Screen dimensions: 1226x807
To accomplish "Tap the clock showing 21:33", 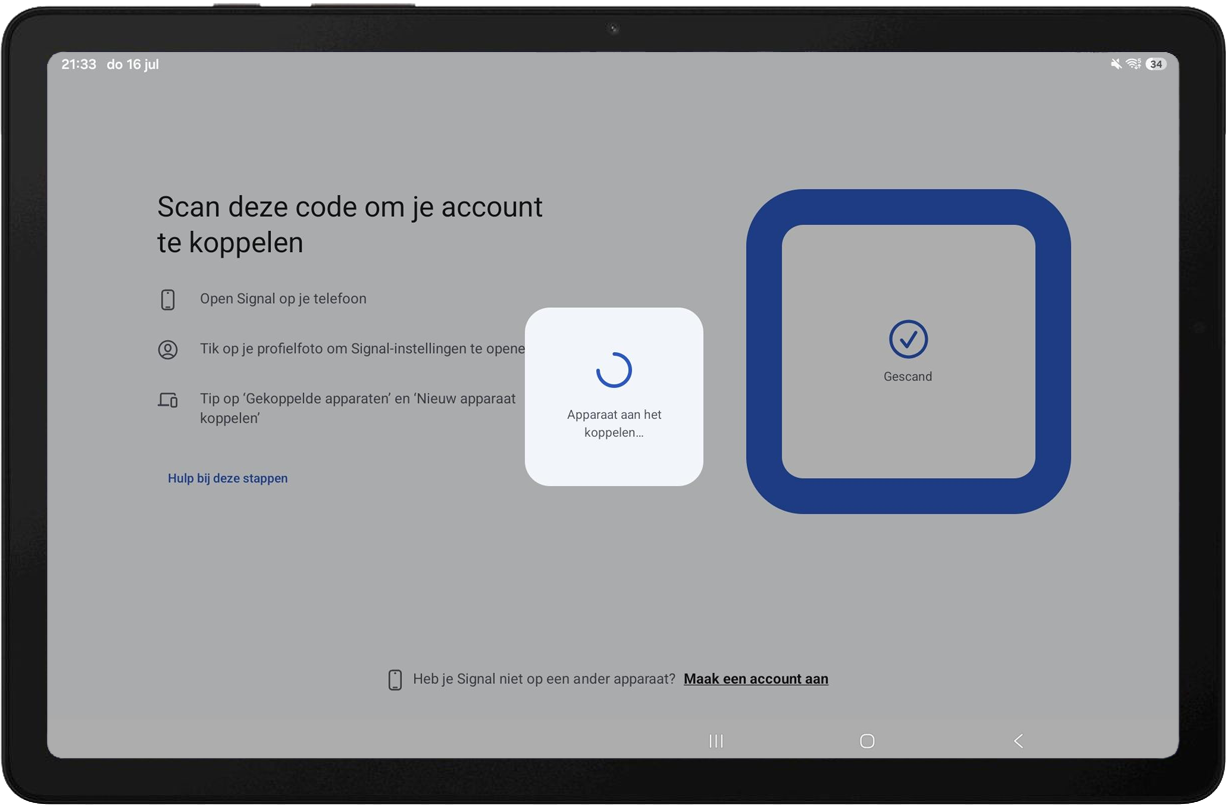I will 79,64.
